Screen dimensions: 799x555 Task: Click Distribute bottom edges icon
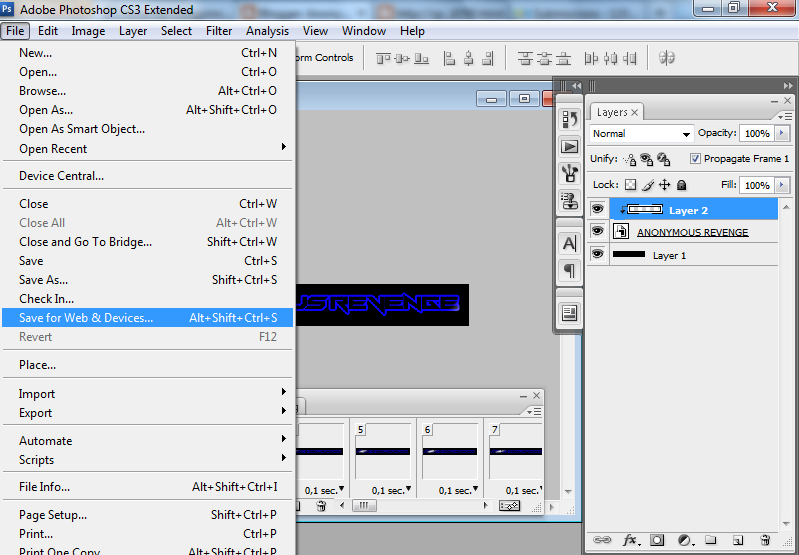pyautogui.click(x=563, y=59)
